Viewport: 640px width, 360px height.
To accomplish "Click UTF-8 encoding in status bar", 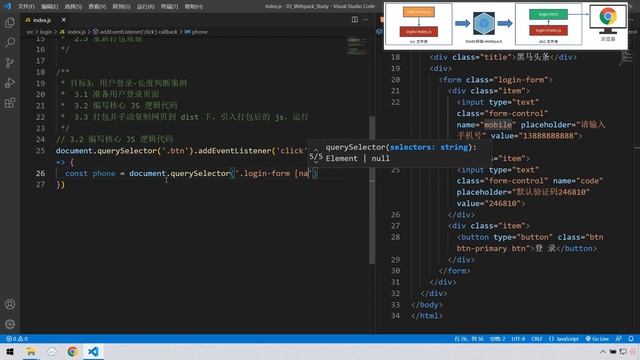I will coord(518,339).
